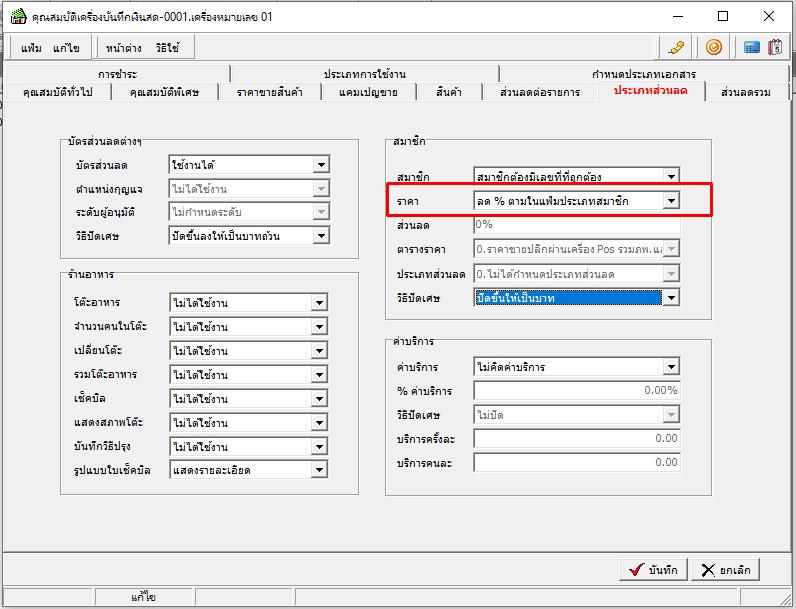Open the blue calculator icon
This screenshot has height=609, width=796.
pos(751,47)
